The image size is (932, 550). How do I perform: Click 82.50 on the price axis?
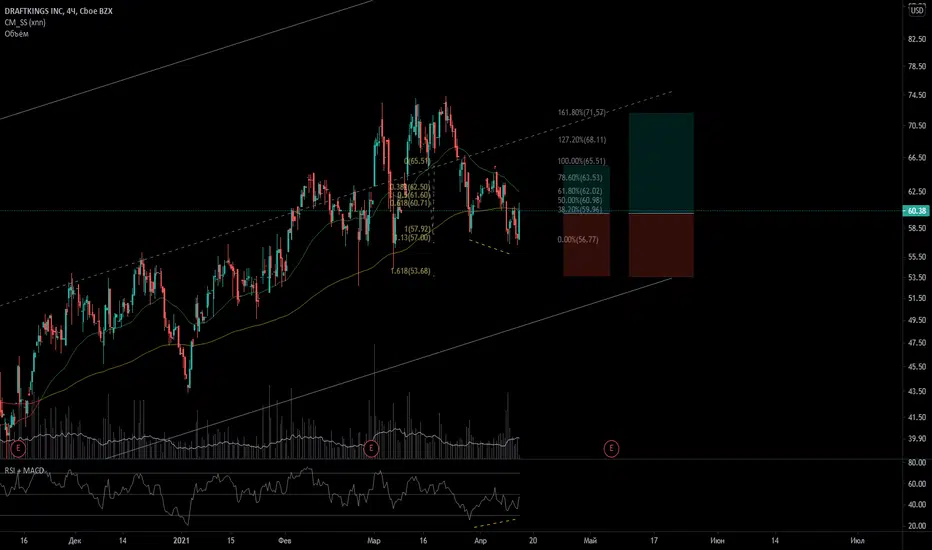(x=917, y=39)
